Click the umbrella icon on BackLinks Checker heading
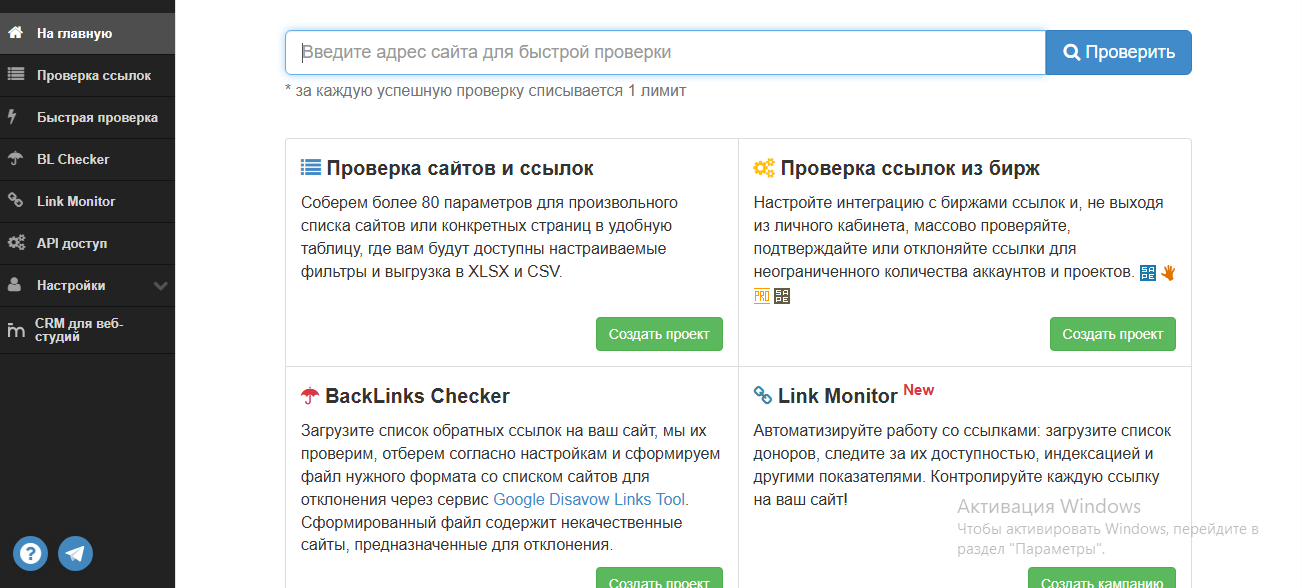 click(x=310, y=394)
